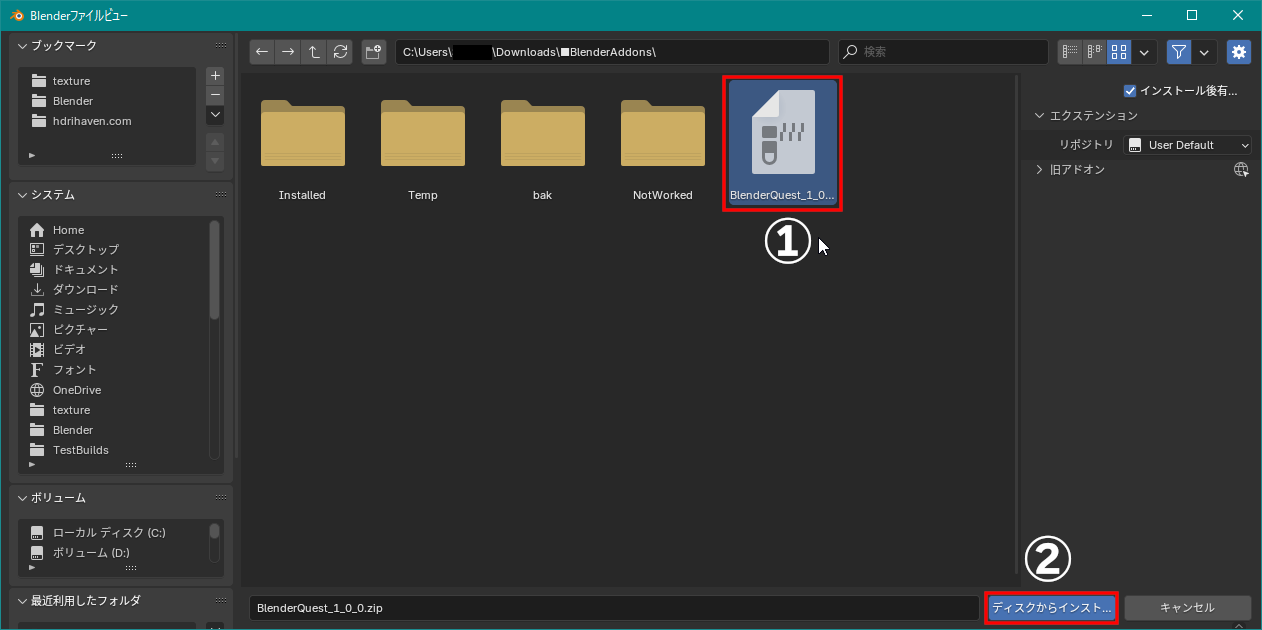Add a bookmark with the plus button
1262x630 pixels.
pyautogui.click(x=214, y=74)
